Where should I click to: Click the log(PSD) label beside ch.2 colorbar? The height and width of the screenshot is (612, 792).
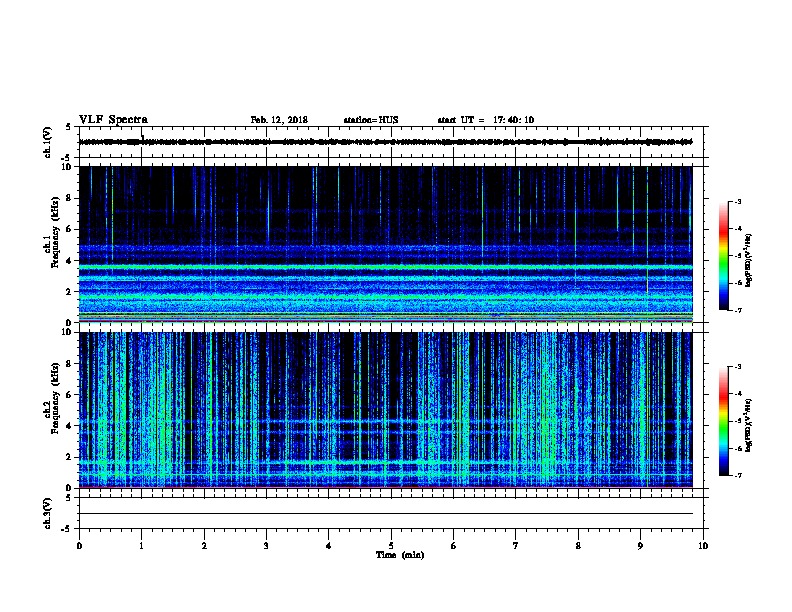[x=749, y=426]
